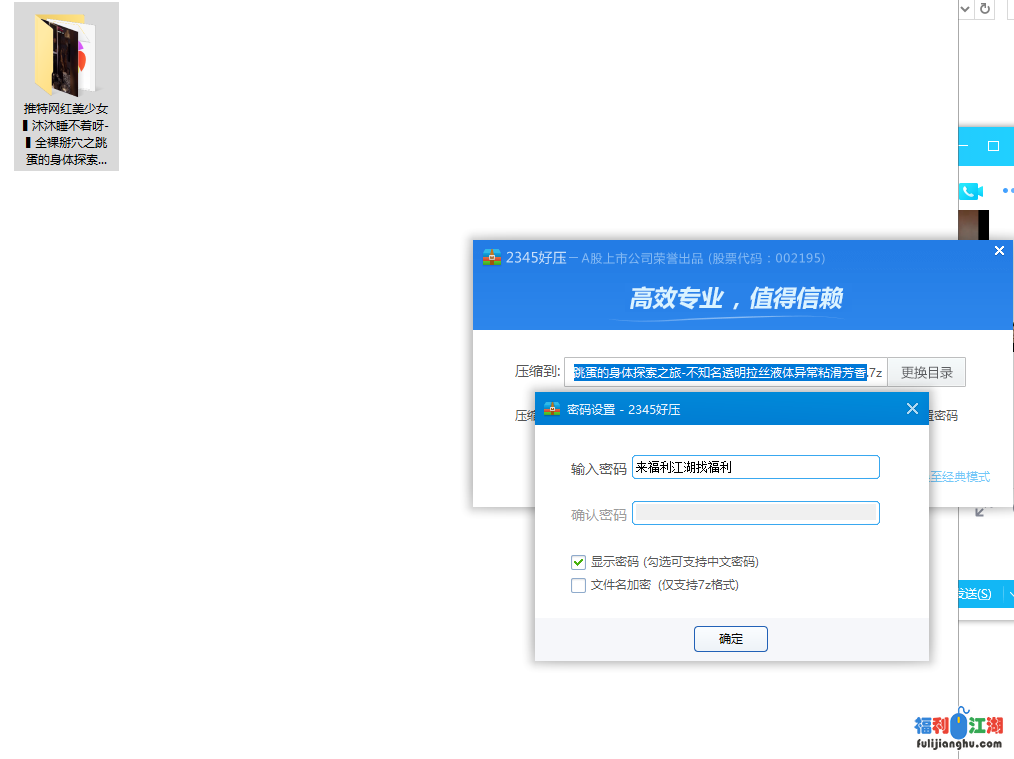This screenshot has width=1014, height=759.
Task: Enable the 文件名加密 checkbox
Action: click(578, 585)
